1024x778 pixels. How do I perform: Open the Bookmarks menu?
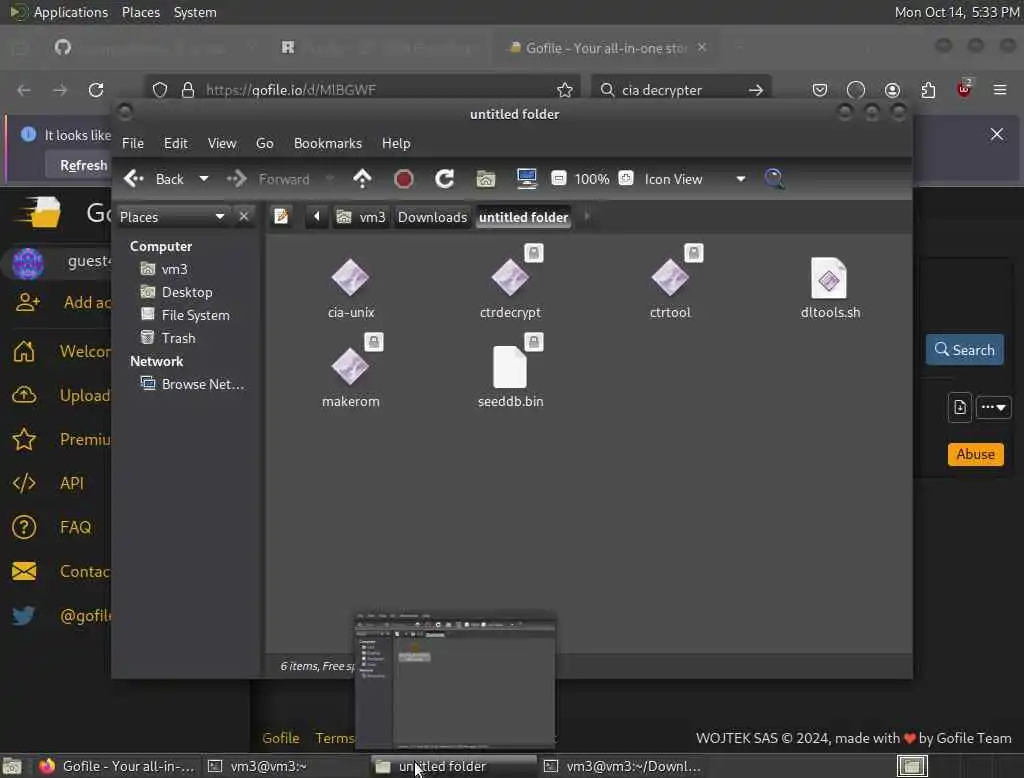(x=328, y=143)
